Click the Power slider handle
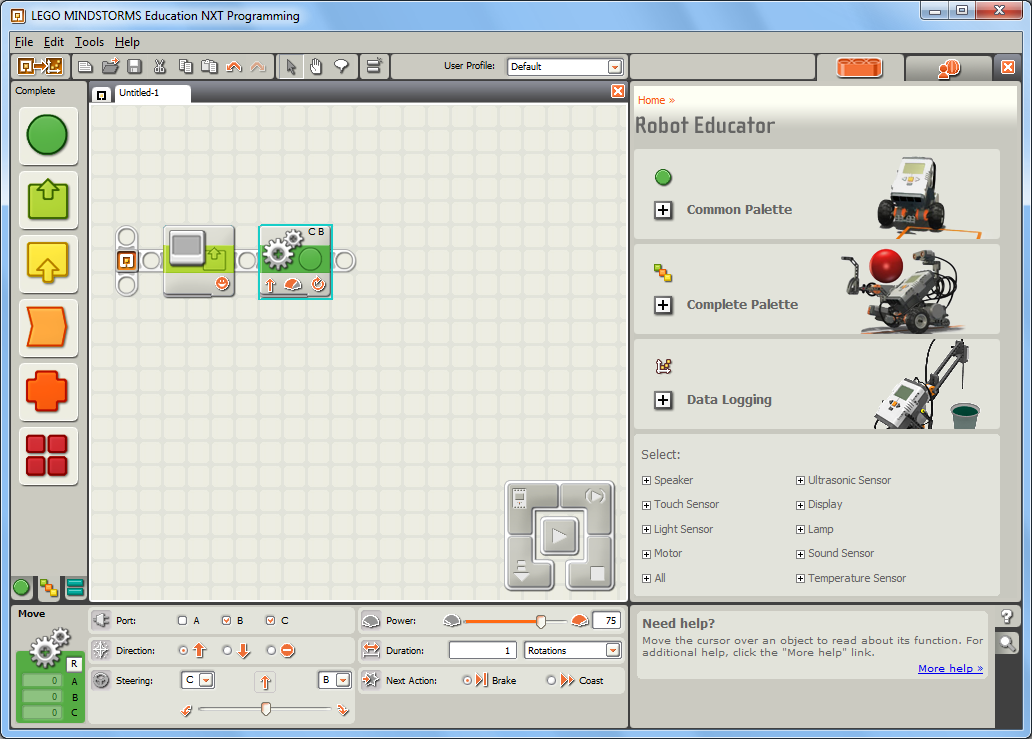1032x739 pixels. [x=540, y=621]
